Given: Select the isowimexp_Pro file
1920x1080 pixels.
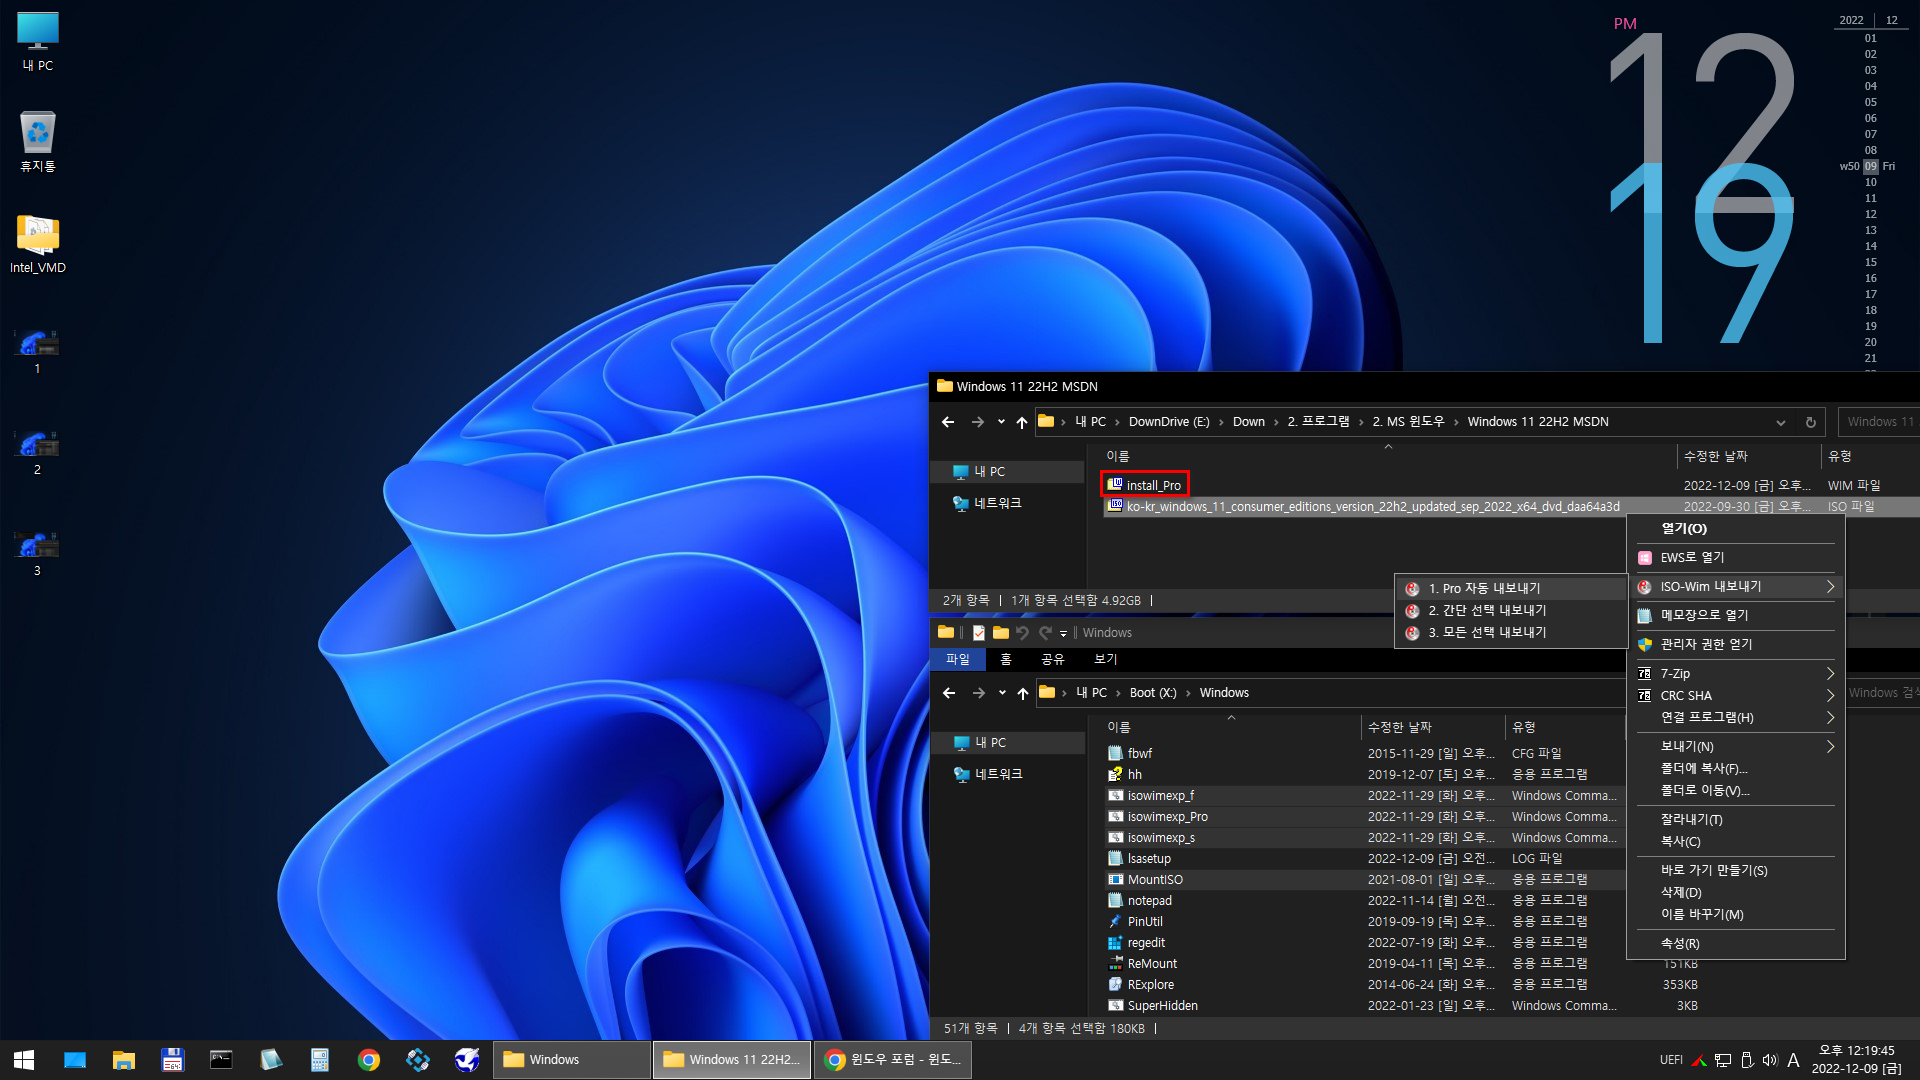Looking at the screenshot, I should [1167, 817].
